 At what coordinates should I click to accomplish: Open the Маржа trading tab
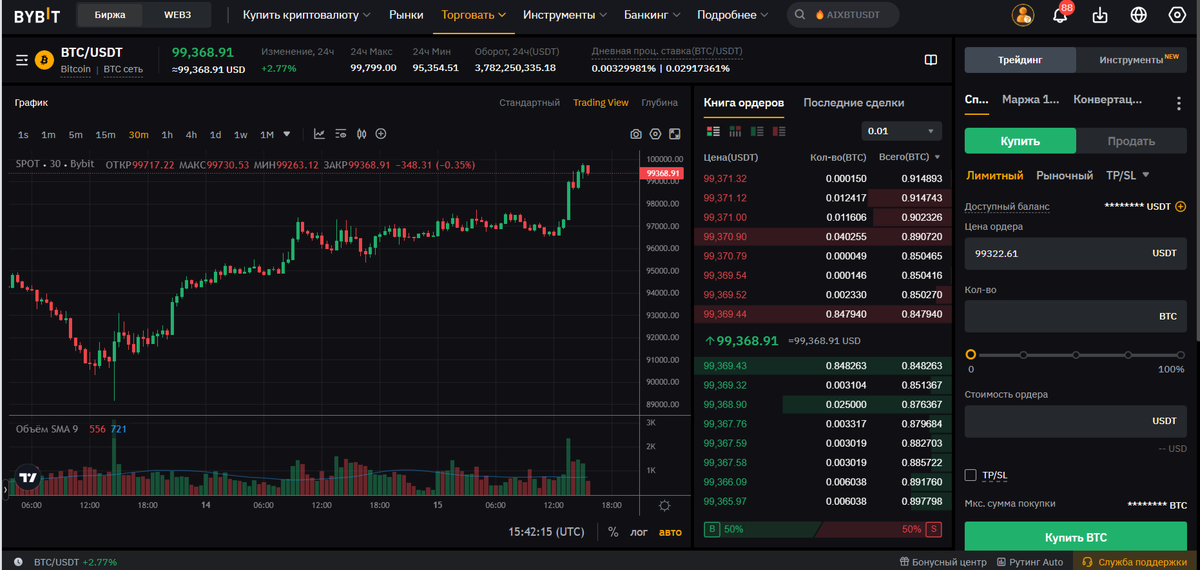(1030, 100)
